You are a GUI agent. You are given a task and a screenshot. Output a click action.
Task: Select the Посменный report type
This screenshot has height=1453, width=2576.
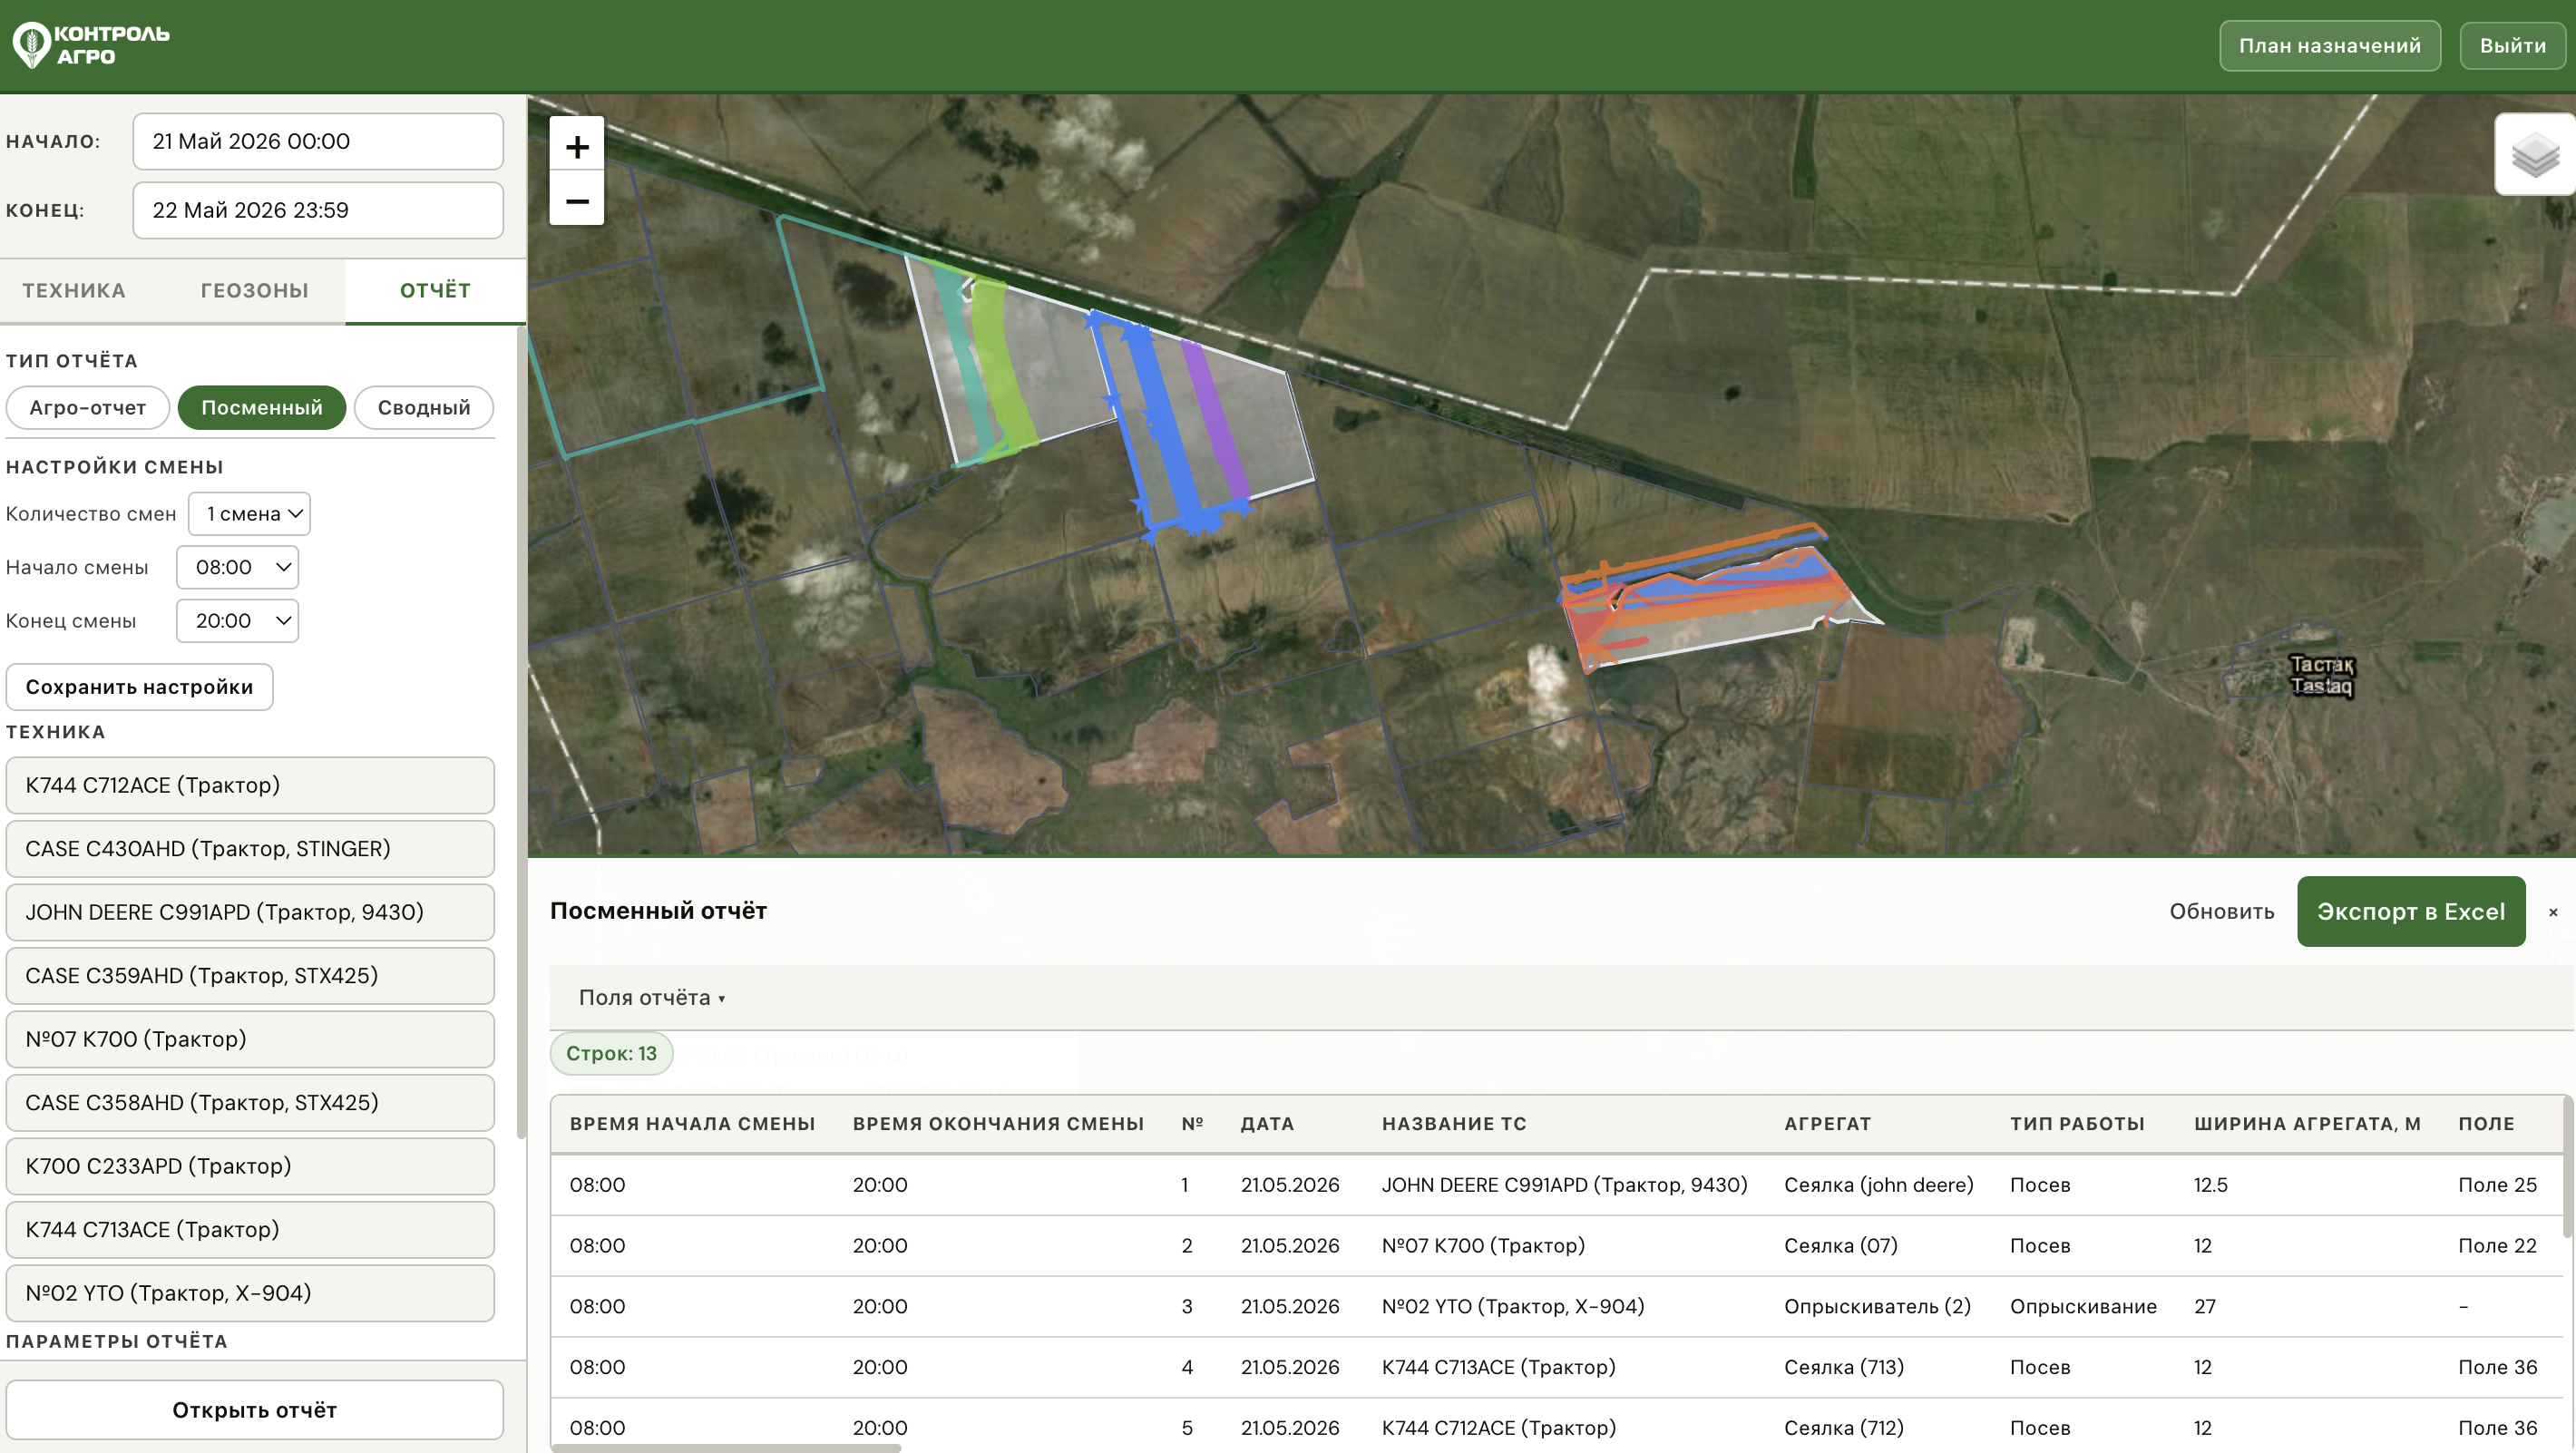[x=262, y=407]
